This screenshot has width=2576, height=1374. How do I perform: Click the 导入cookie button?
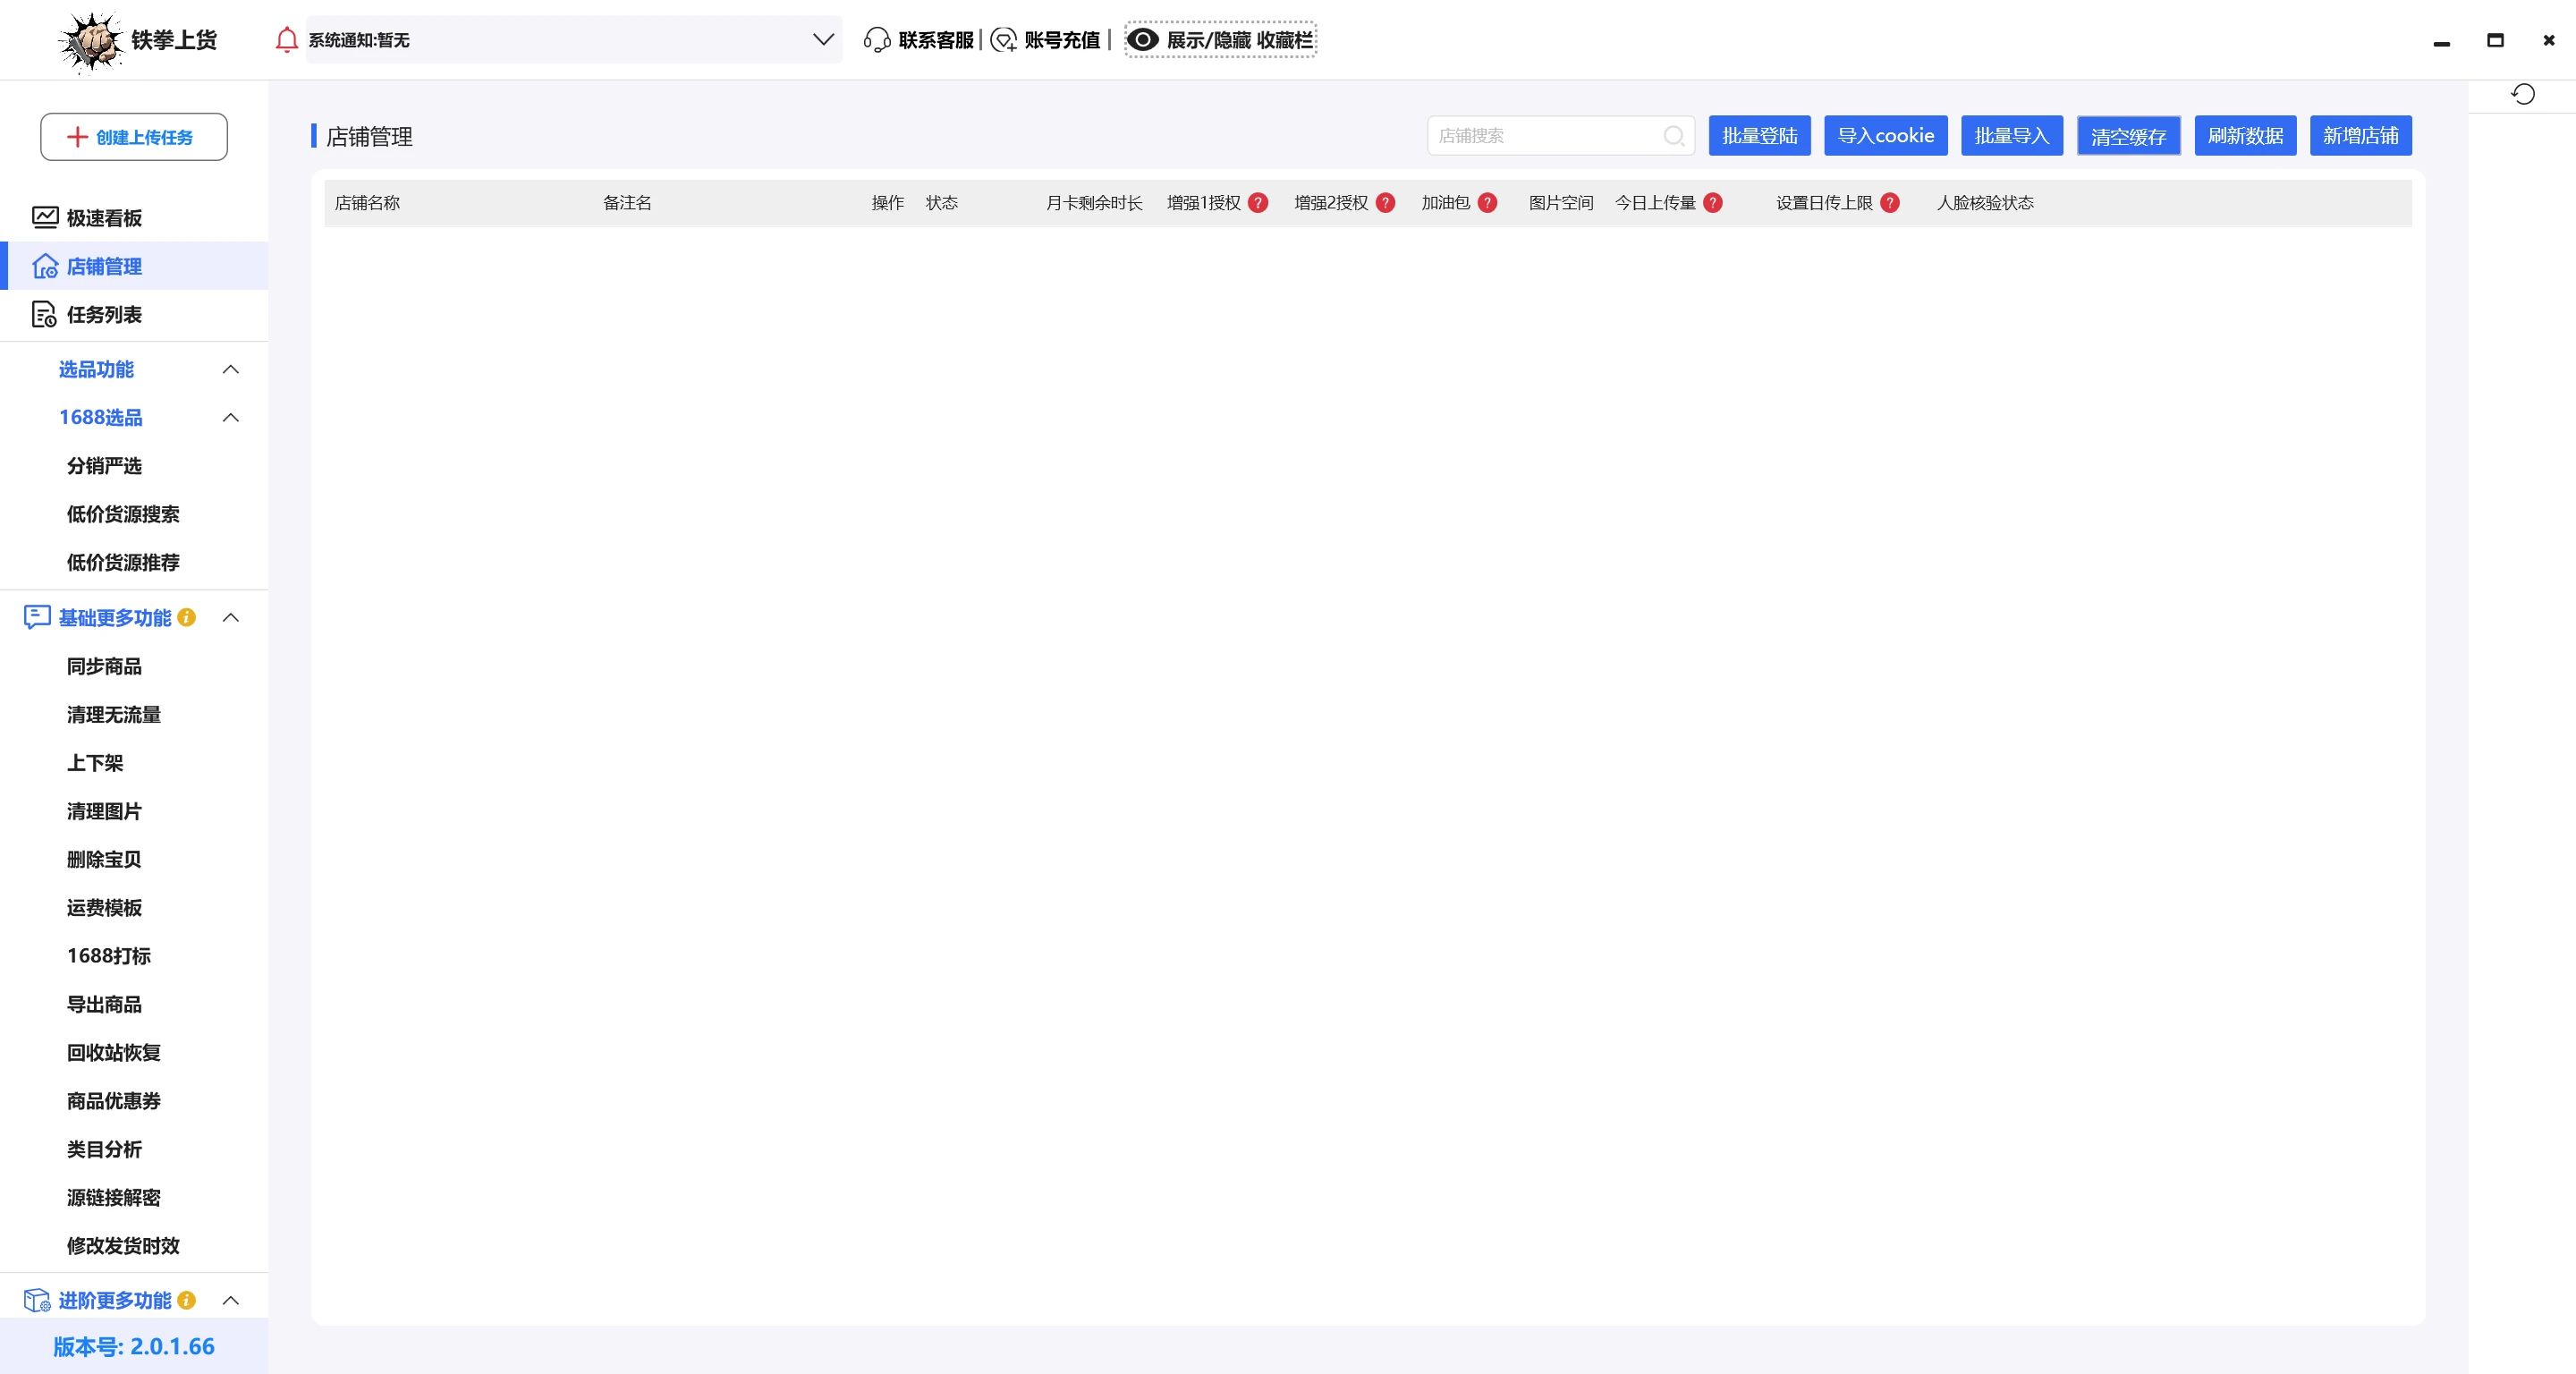pos(1885,136)
